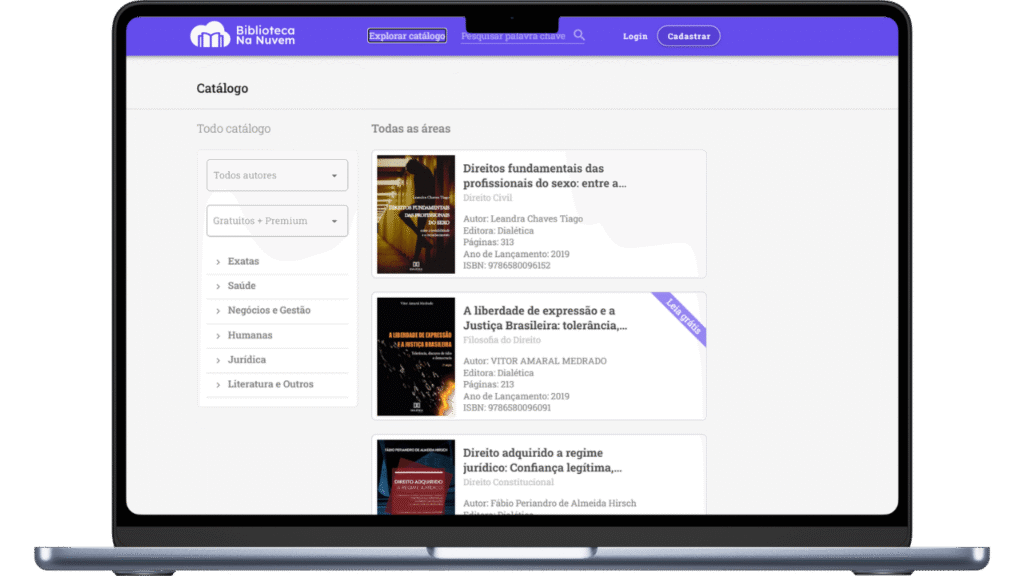Expand the Humanas category
Image resolution: width=1024 pixels, height=576 pixels.
[277, 335]
